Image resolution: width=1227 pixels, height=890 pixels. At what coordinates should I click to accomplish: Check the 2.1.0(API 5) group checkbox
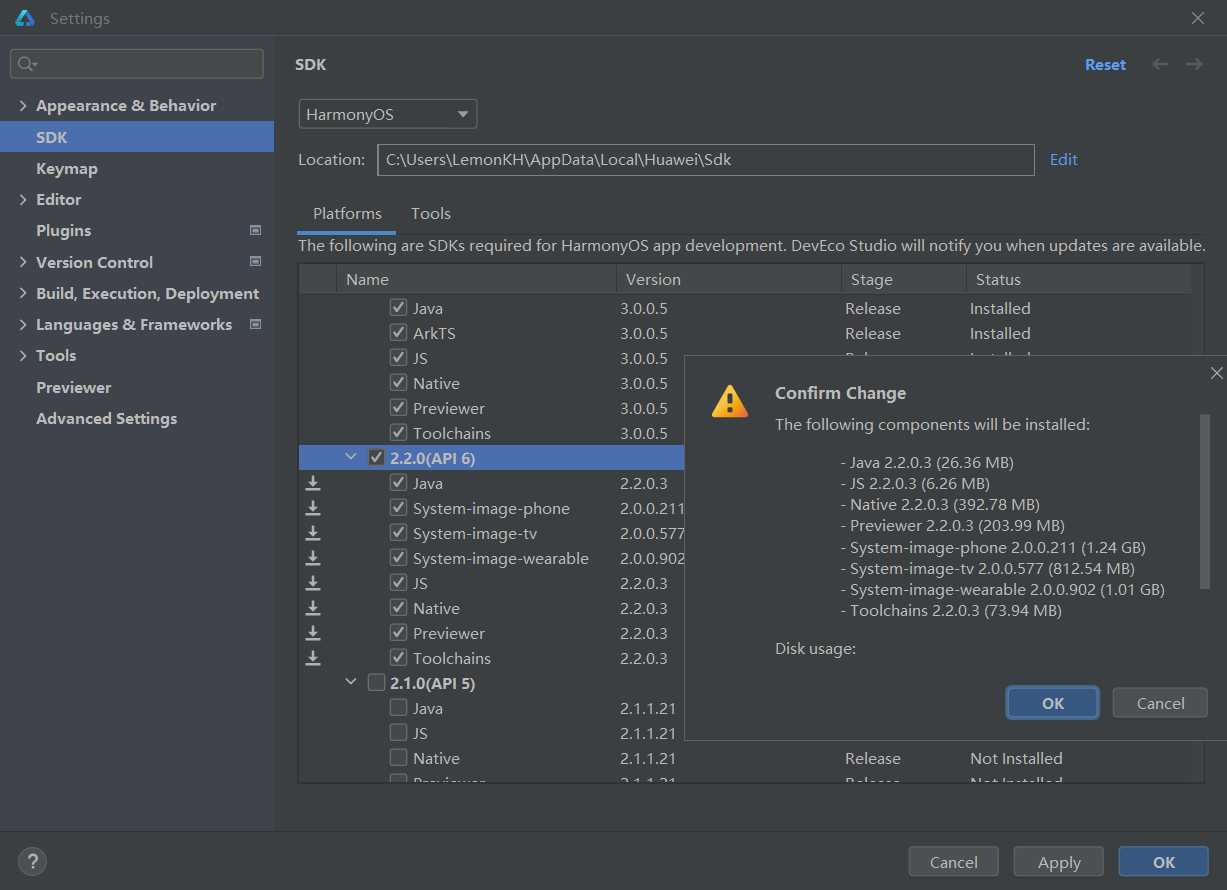tap(376, 683)
